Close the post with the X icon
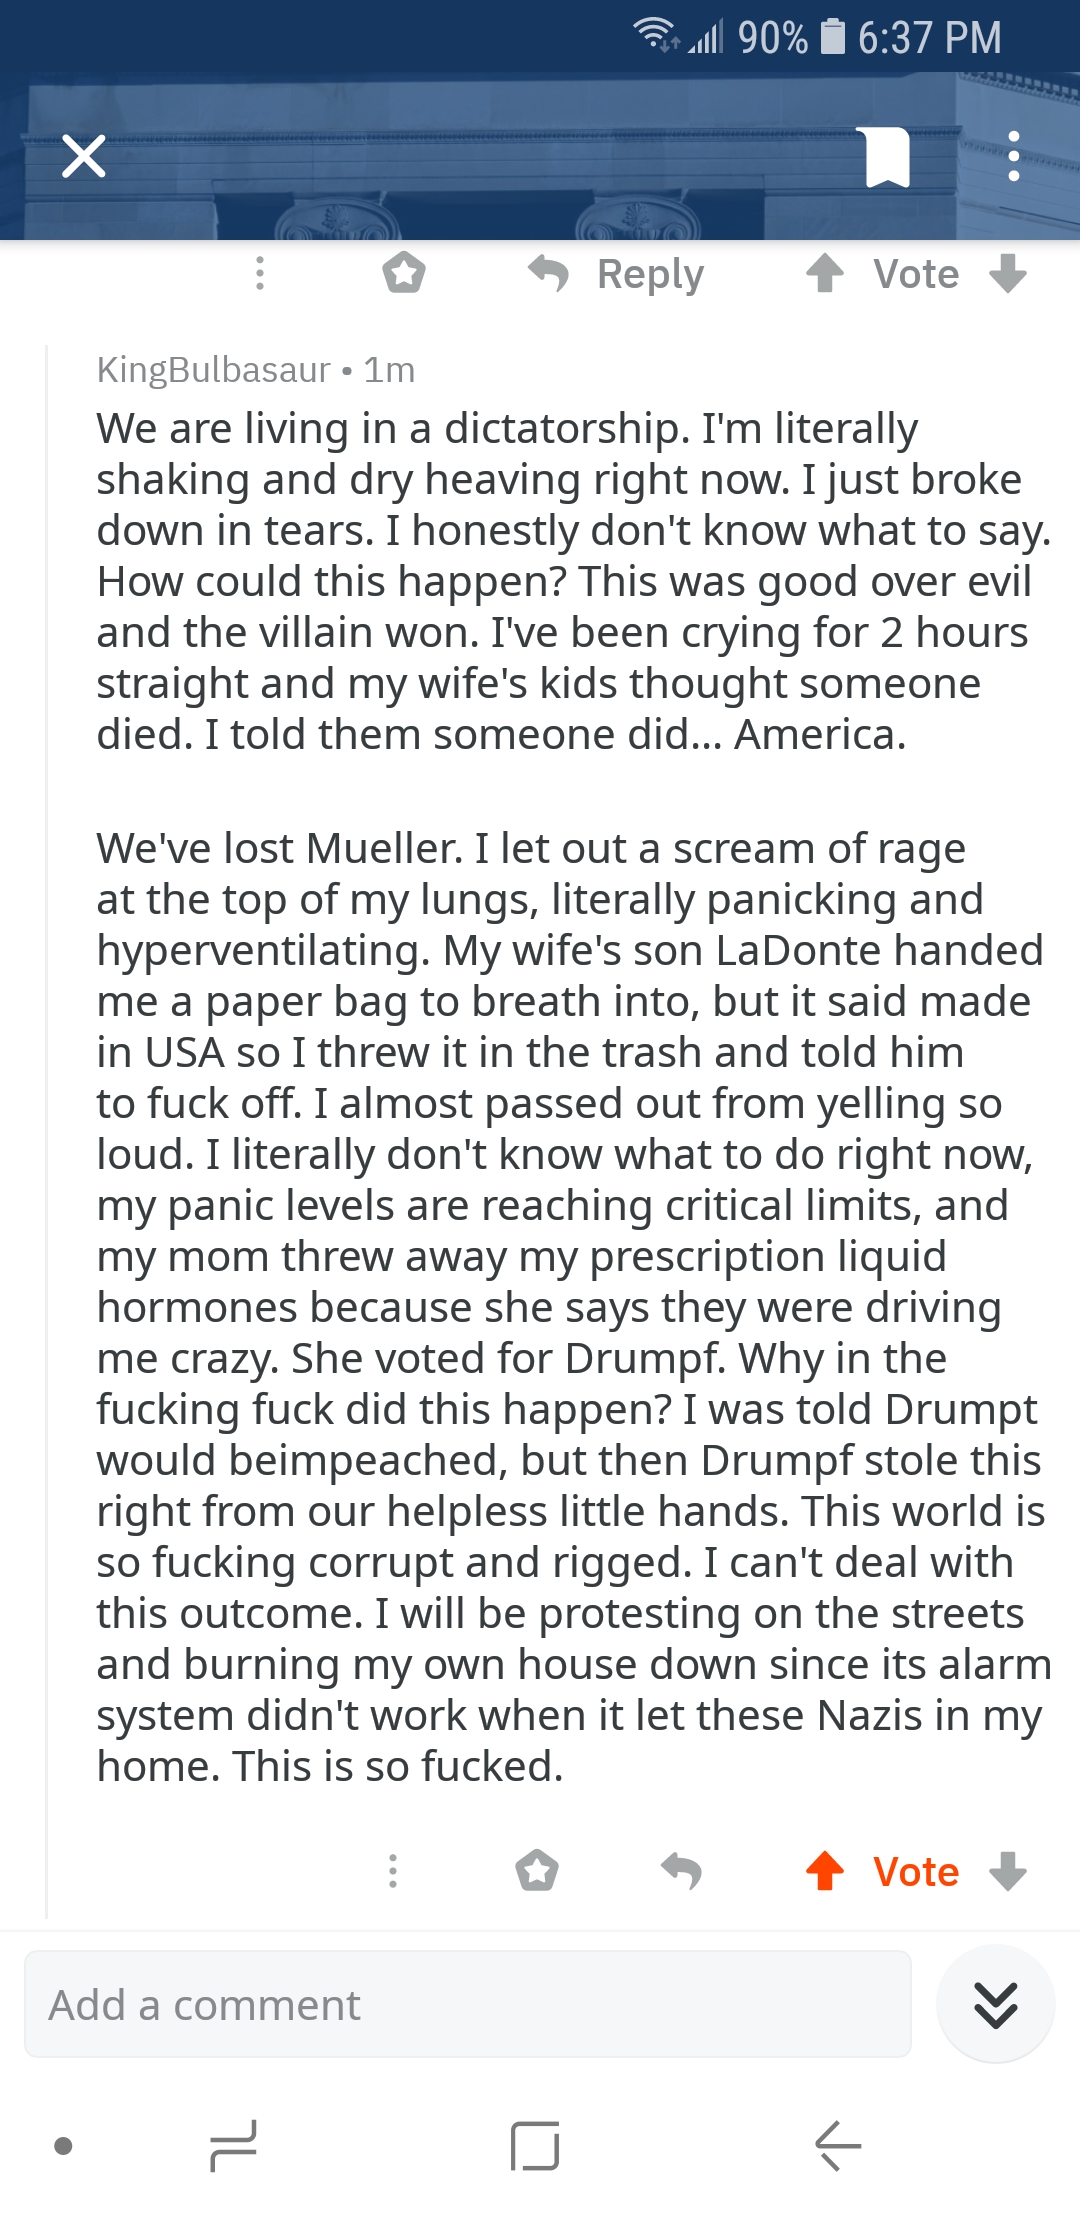1080x2220 pixels. point(84,157)
